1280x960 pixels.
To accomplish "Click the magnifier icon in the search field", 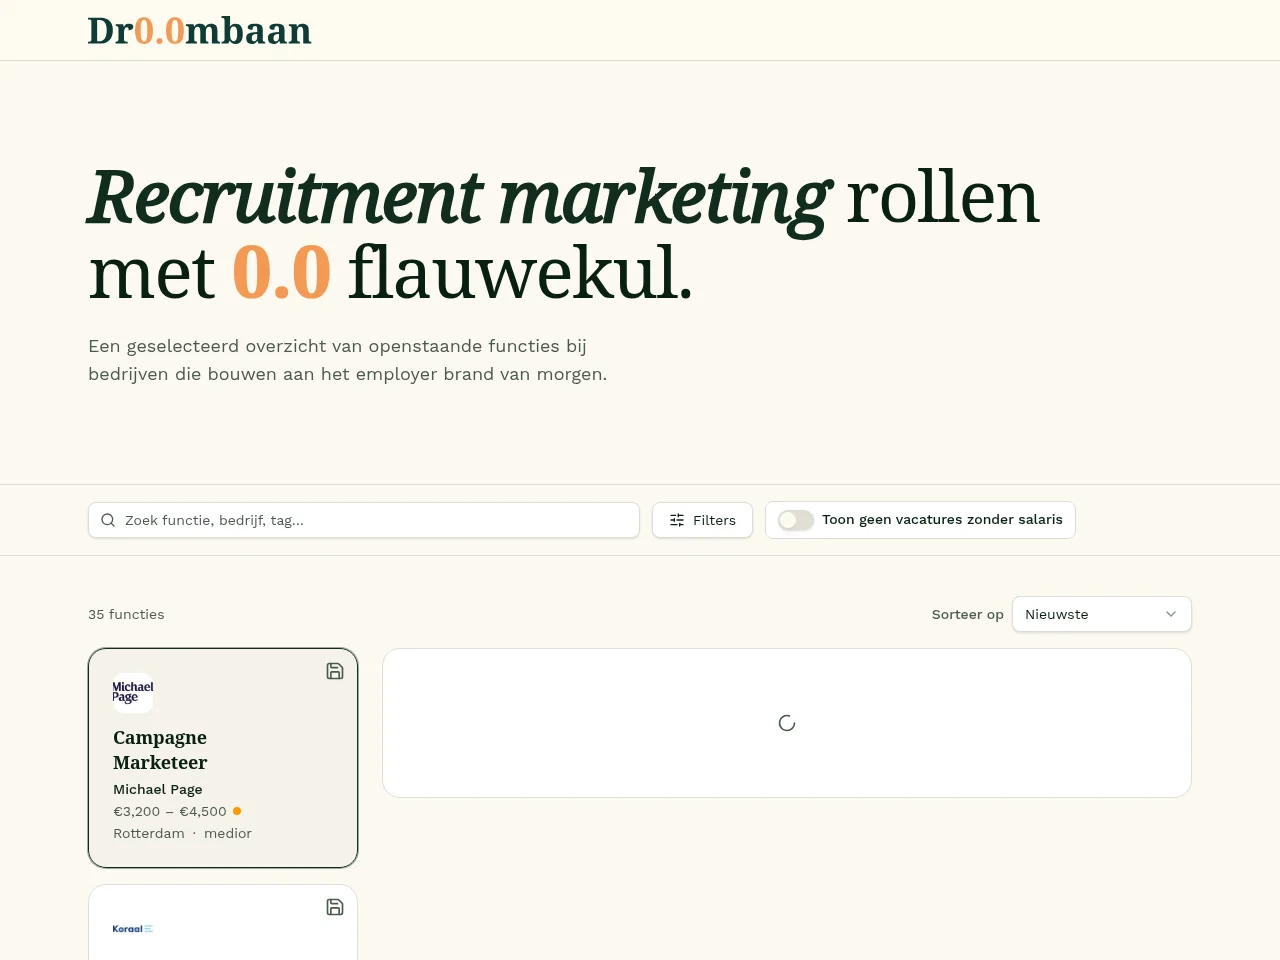I will tap(108, 520).
